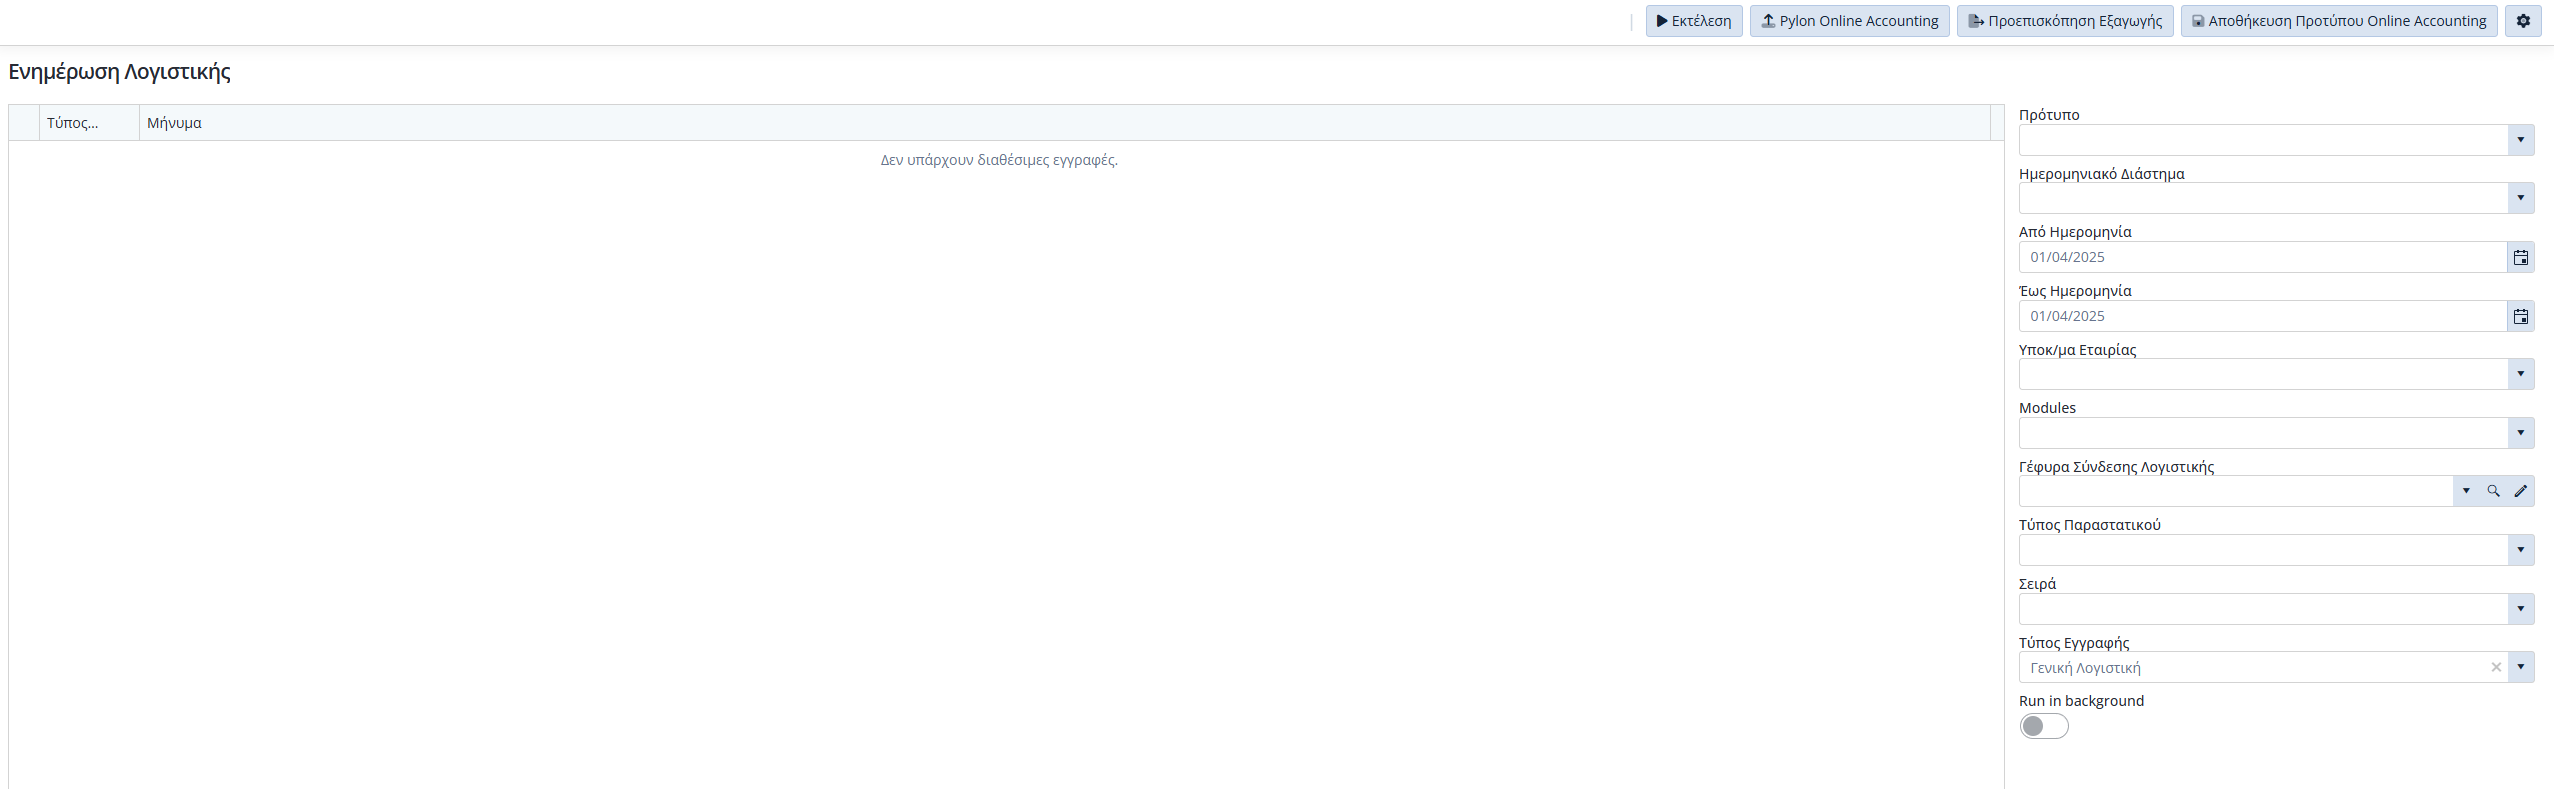Screen dimensions: 2554x789
Task: Click the Από Ημερομηνία date field
Action: (x=2263, y=257)
